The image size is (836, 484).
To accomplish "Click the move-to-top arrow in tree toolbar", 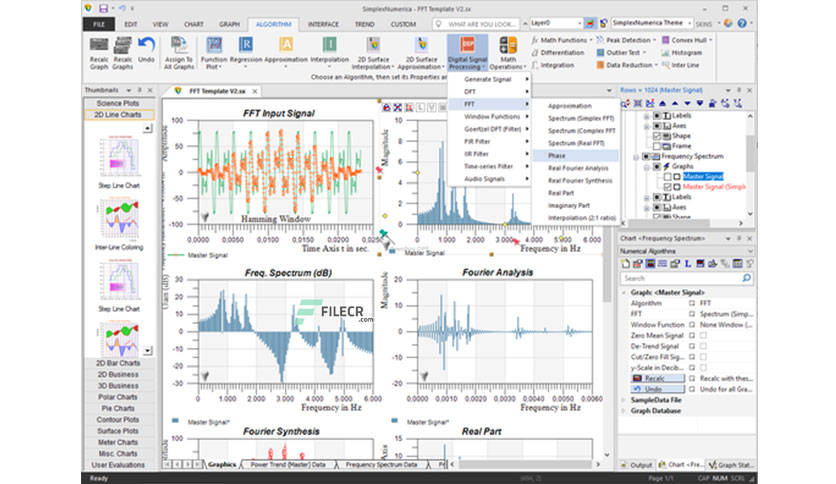I will click(x=662, y=103).
